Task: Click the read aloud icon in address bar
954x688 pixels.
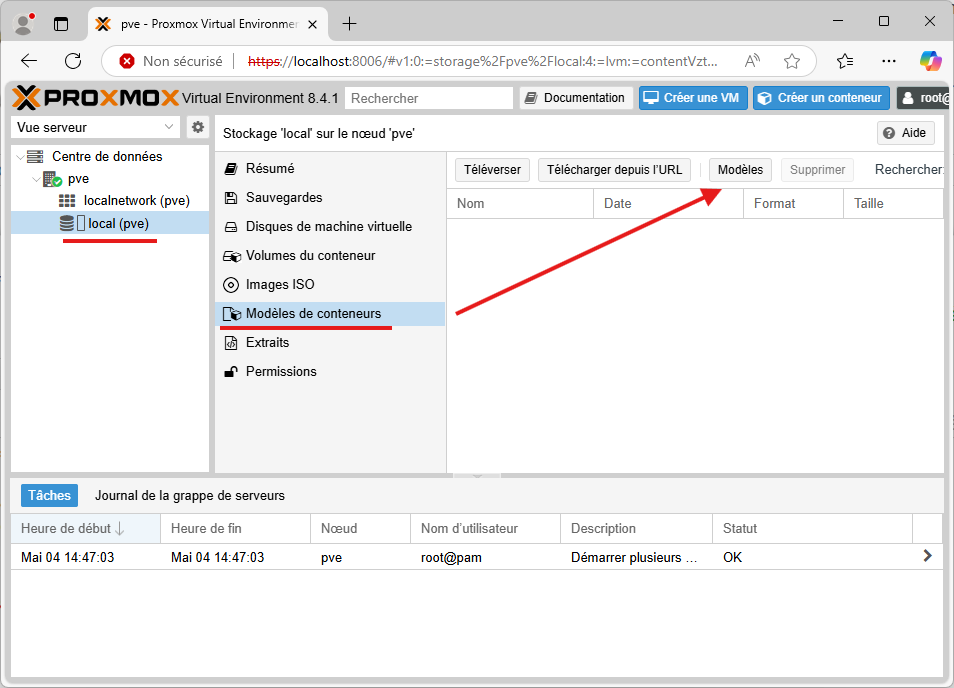Action: pyautogui.click(x=752, y=61)
